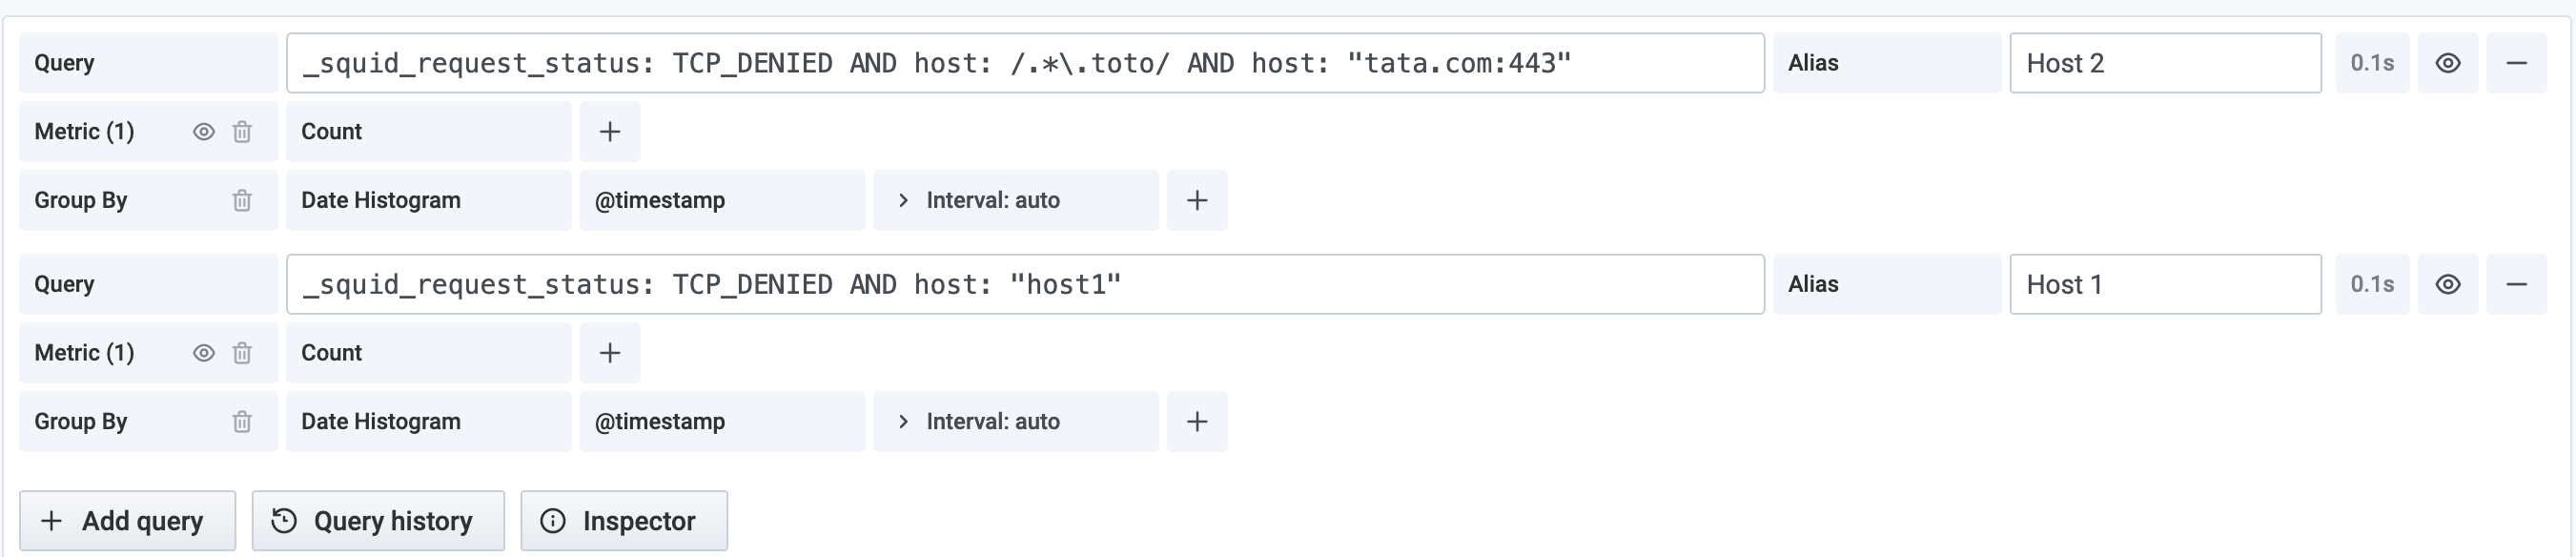
Task: Open the @timestamp field selector in Host 2 query
Action: pyautogui.click(x=722, y=200)
